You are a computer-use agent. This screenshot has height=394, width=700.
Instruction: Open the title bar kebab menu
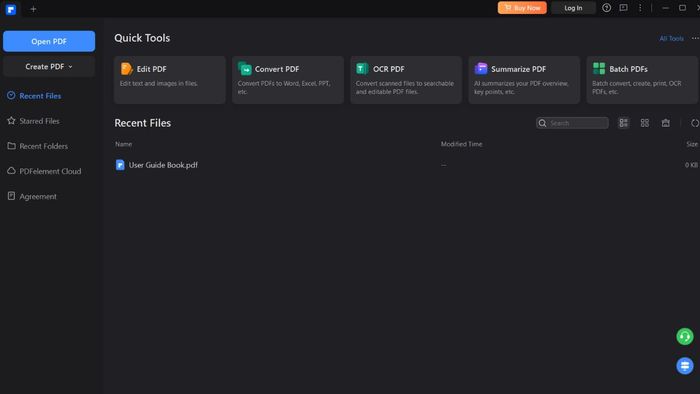pyautogui.click(x=640, y=8)
